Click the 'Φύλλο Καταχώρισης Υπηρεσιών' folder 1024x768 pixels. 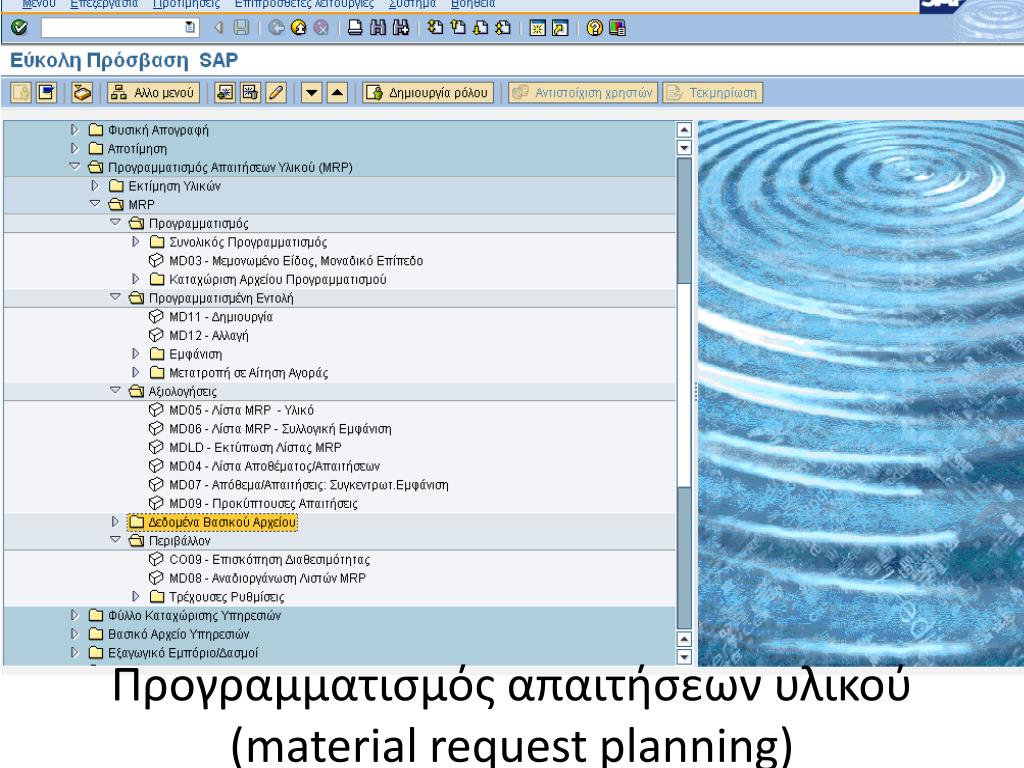click(x=194, y=615)
